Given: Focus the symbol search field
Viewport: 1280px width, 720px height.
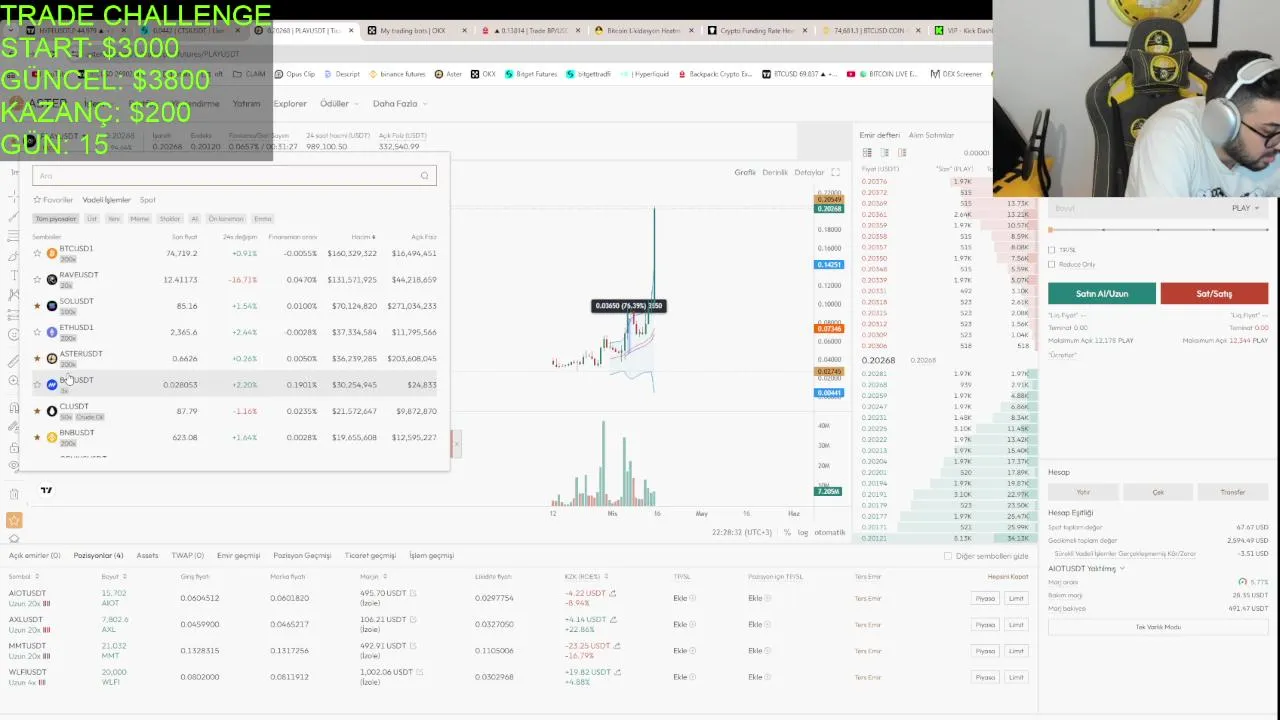Looking at the screenshot, I should pos(234,176).
